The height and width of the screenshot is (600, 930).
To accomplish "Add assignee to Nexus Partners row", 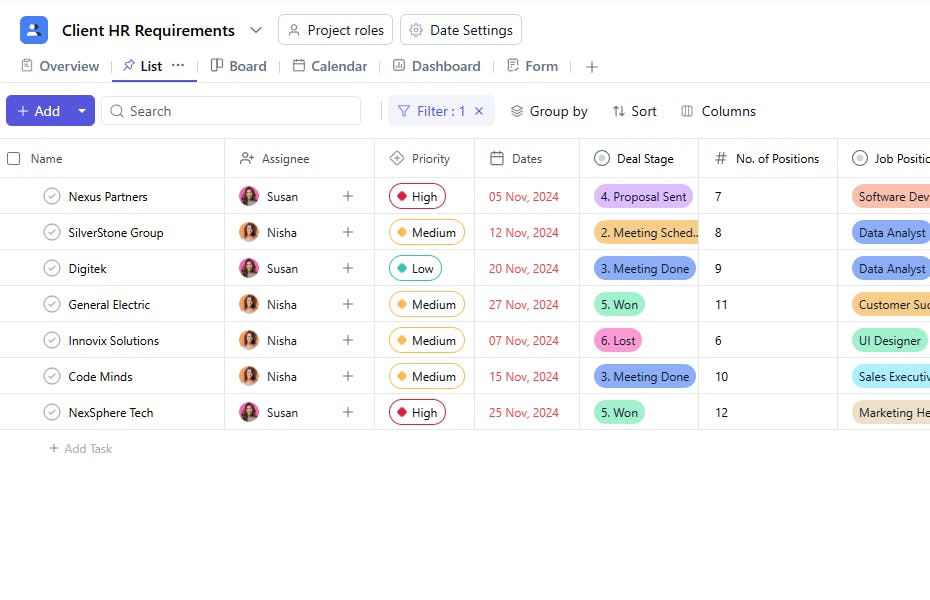I will (x=348, y=197).
